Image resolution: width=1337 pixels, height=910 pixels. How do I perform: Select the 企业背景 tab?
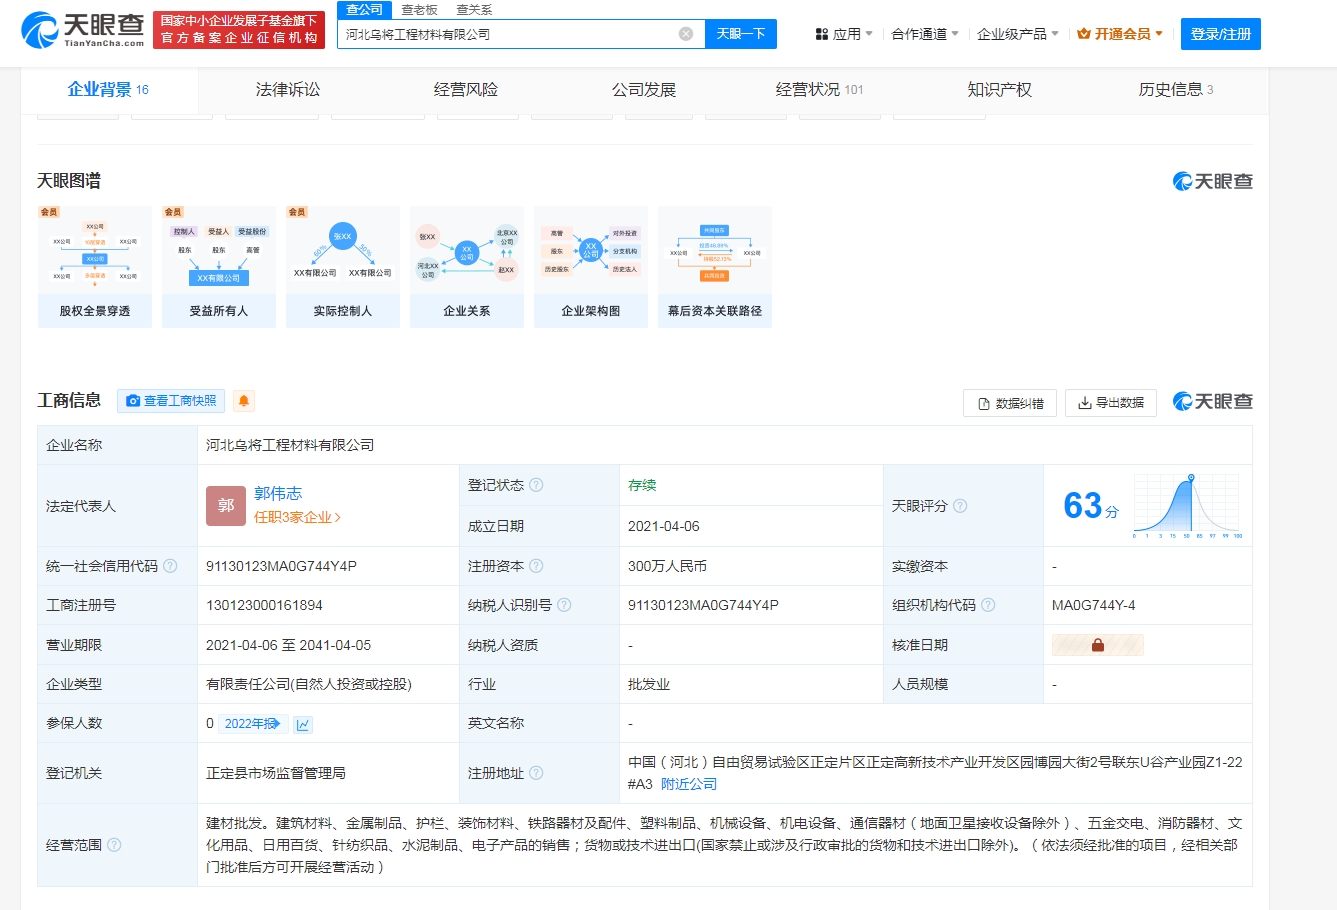point(108,90)
